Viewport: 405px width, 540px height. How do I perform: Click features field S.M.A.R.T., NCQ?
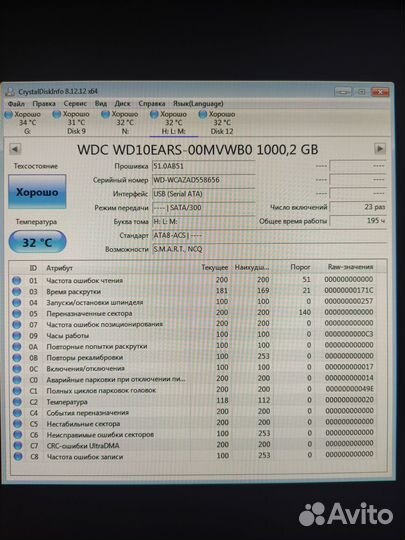pyautogui.click(x=269, y=249)
